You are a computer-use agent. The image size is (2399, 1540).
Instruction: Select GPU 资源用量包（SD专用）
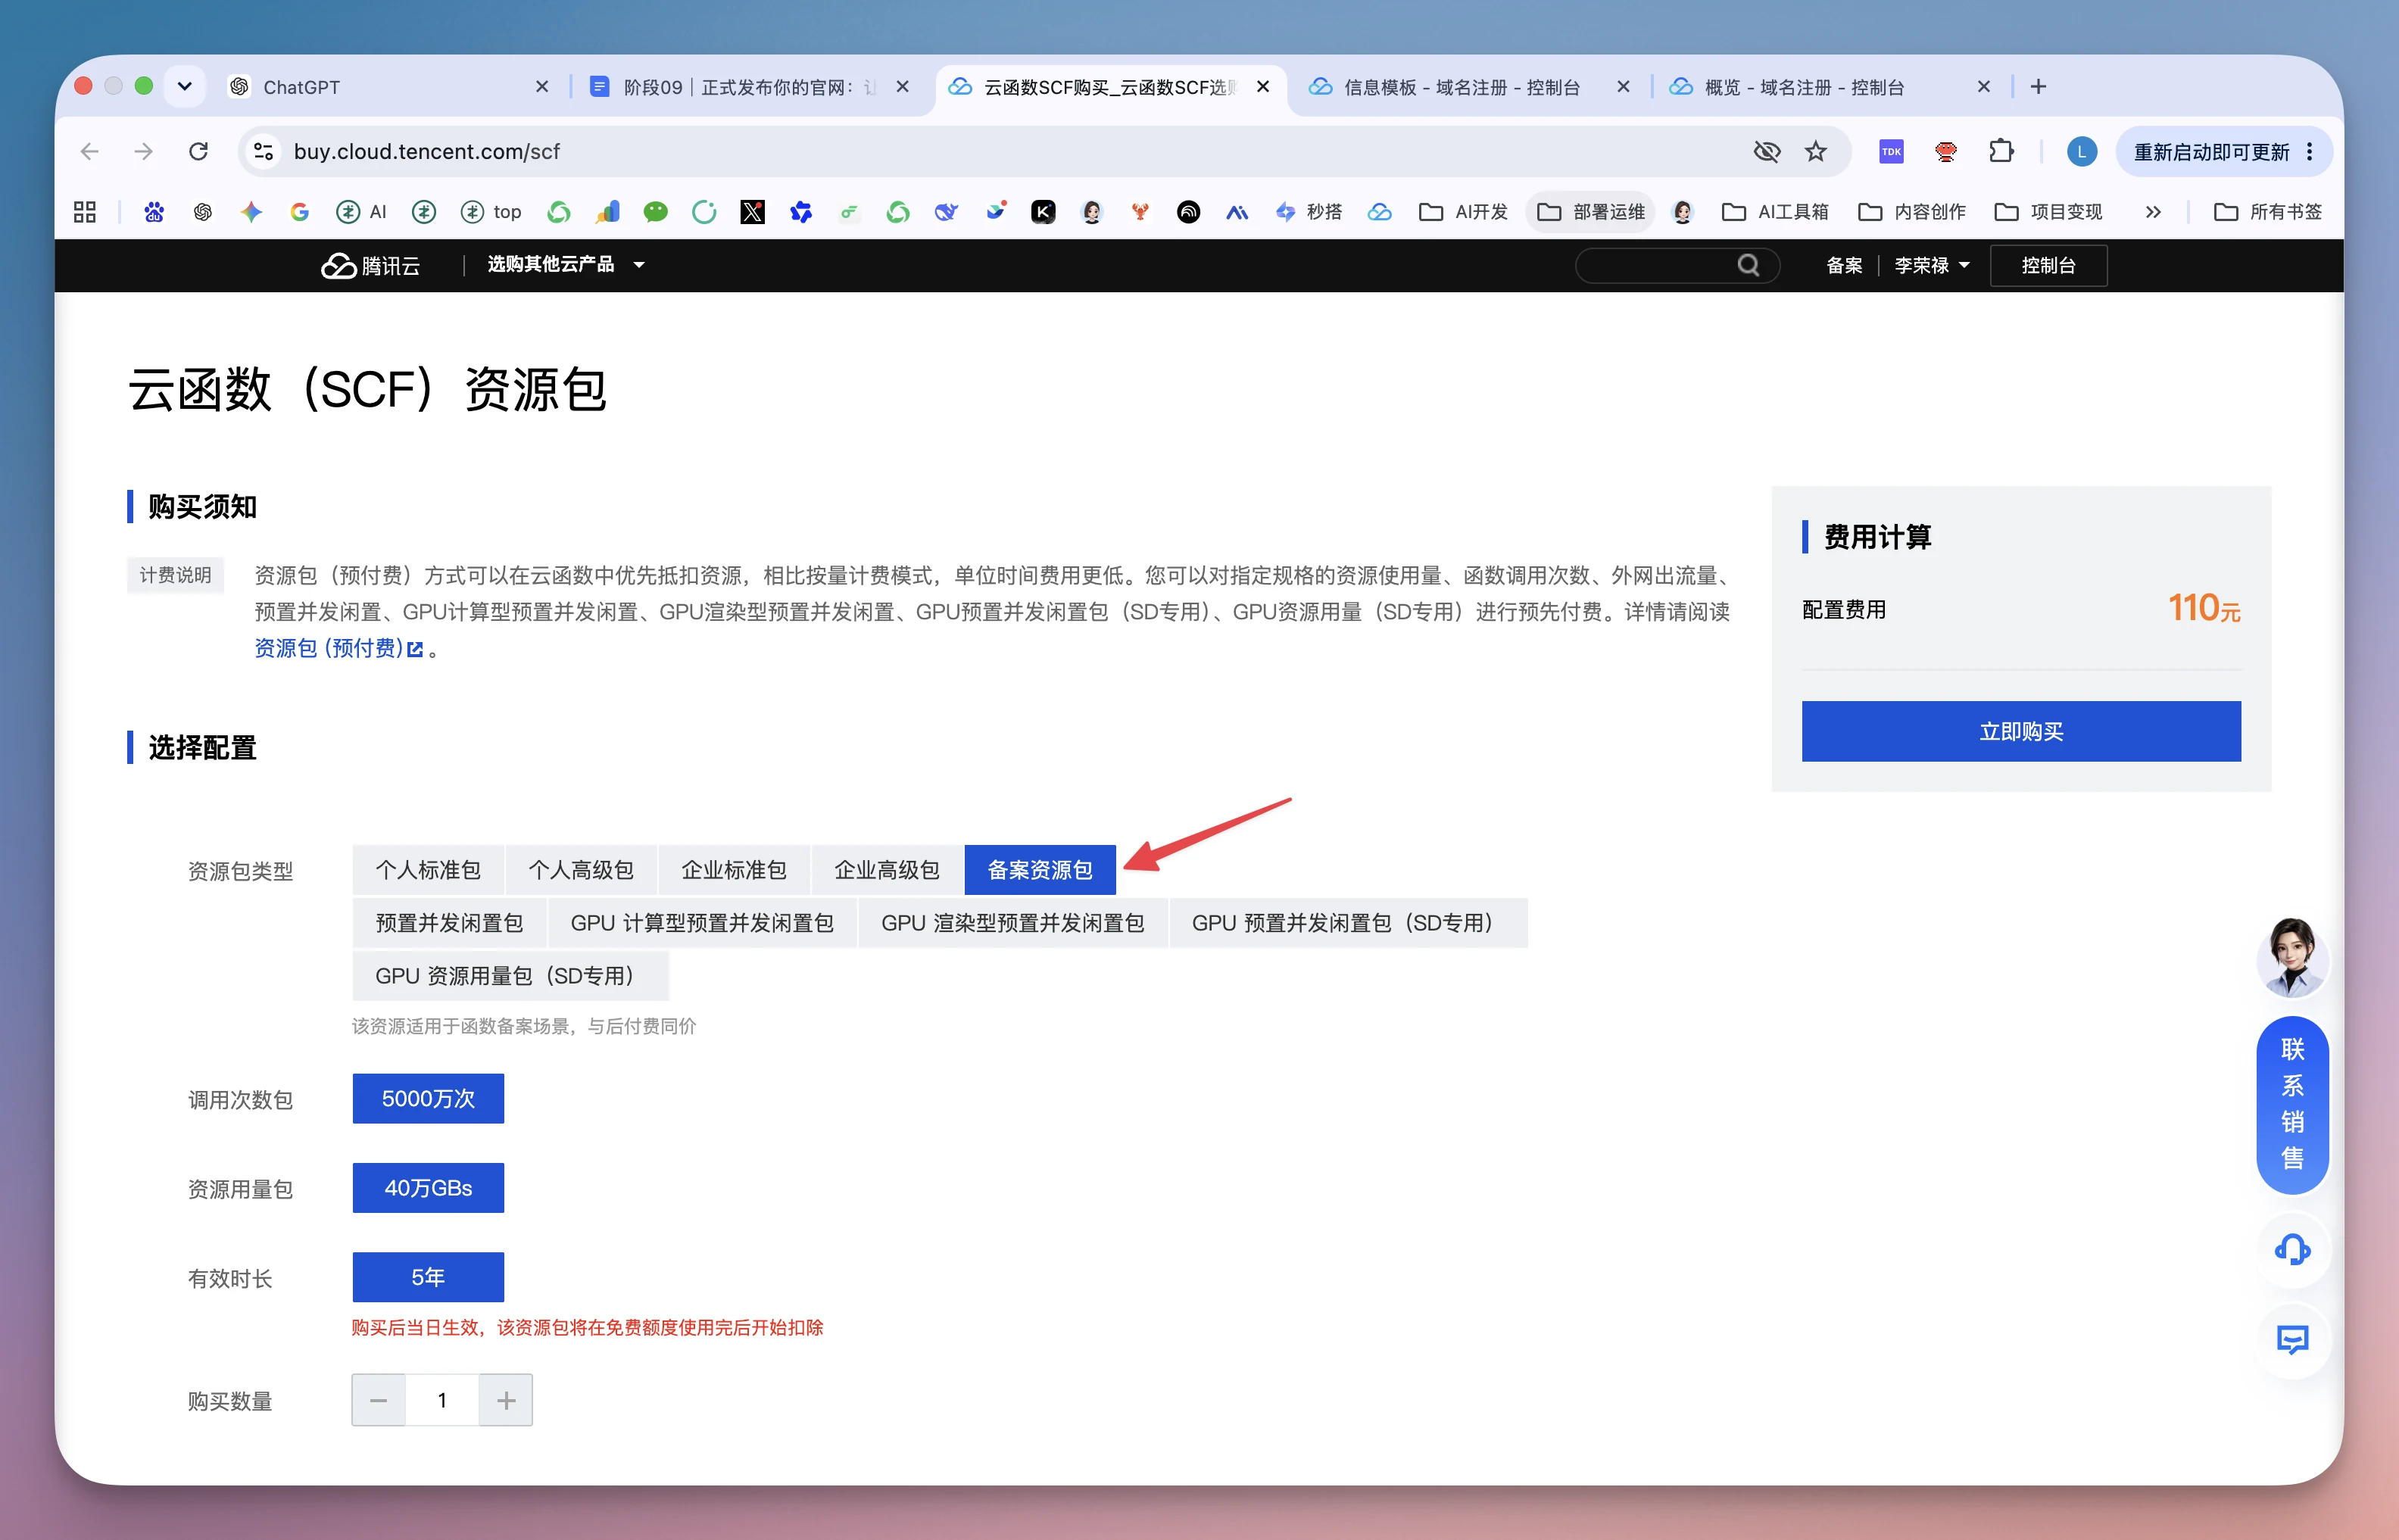(x=510, y=976)
